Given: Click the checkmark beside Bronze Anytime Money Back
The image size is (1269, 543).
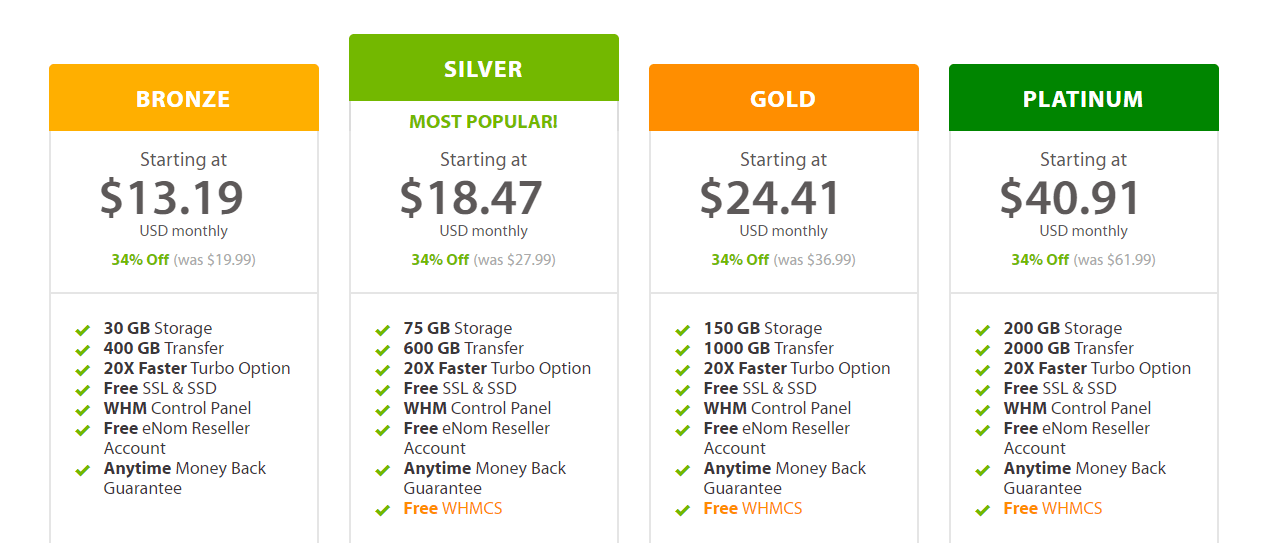Looking at the screenshot, I should click(83, 470).
